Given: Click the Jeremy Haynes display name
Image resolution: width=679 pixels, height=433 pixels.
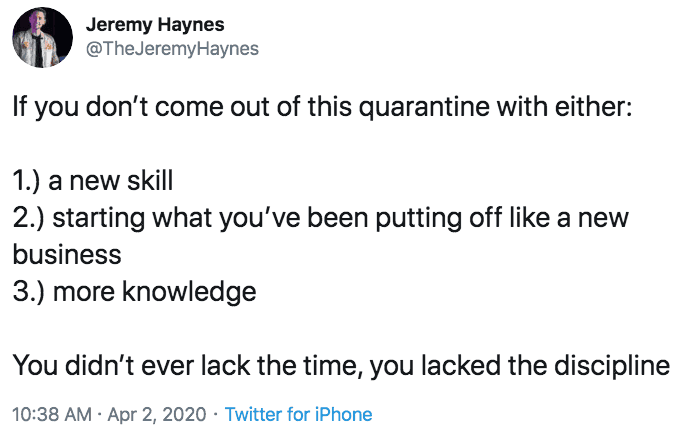Looking at the screenshot, I should click(155, 25).
